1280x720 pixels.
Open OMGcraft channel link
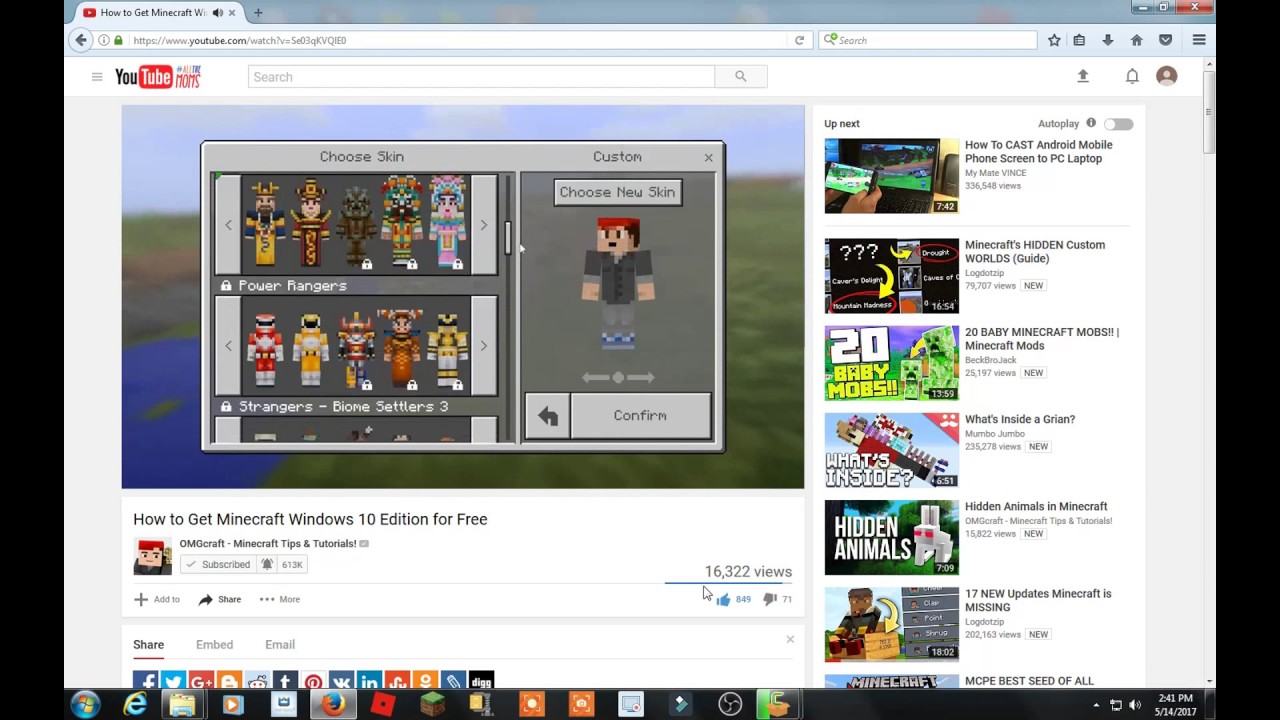pyautogui.click(x=268, y=544)
